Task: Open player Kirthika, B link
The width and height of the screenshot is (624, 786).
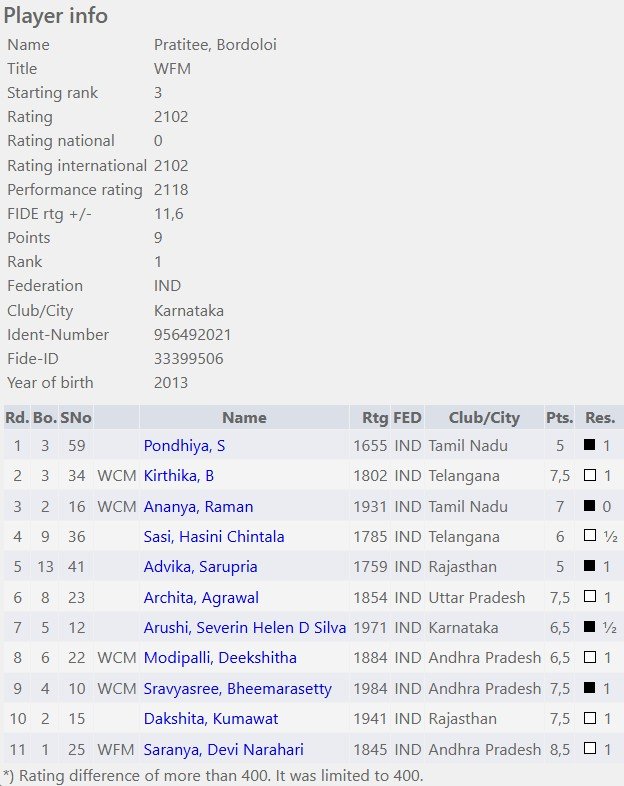Action: coord(178,475)
